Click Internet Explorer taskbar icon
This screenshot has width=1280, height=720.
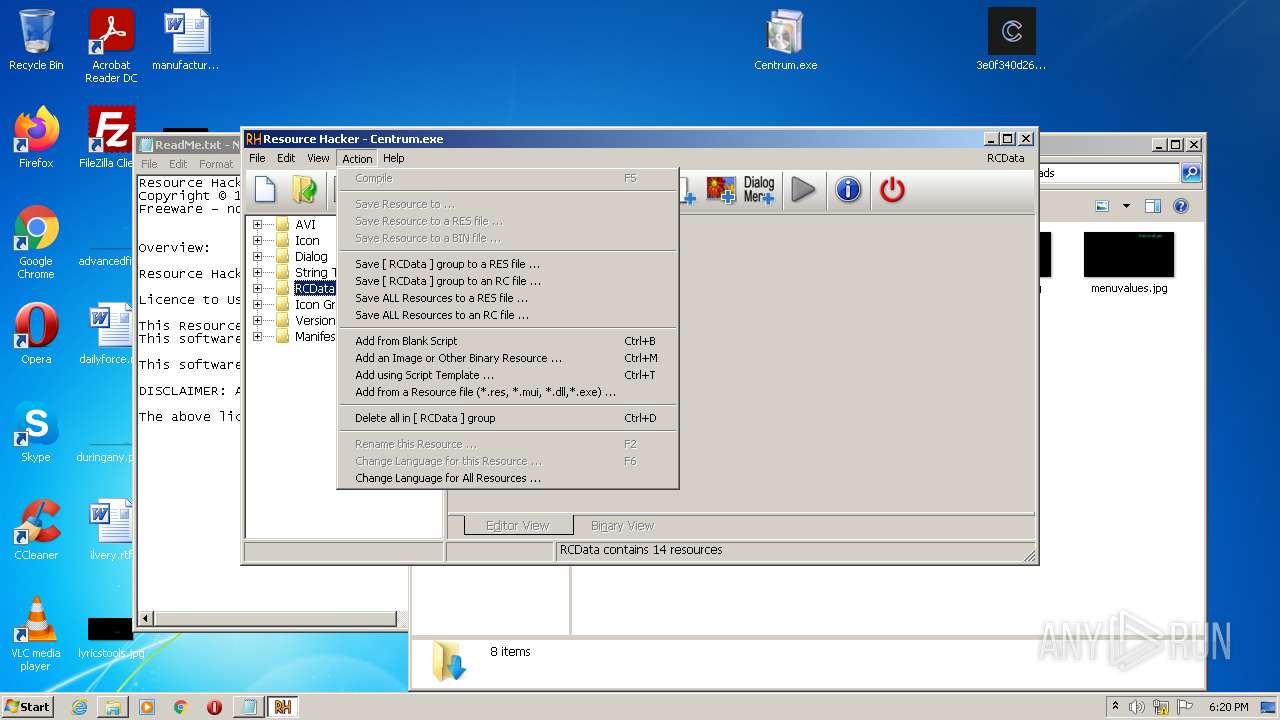click(79, 707)
